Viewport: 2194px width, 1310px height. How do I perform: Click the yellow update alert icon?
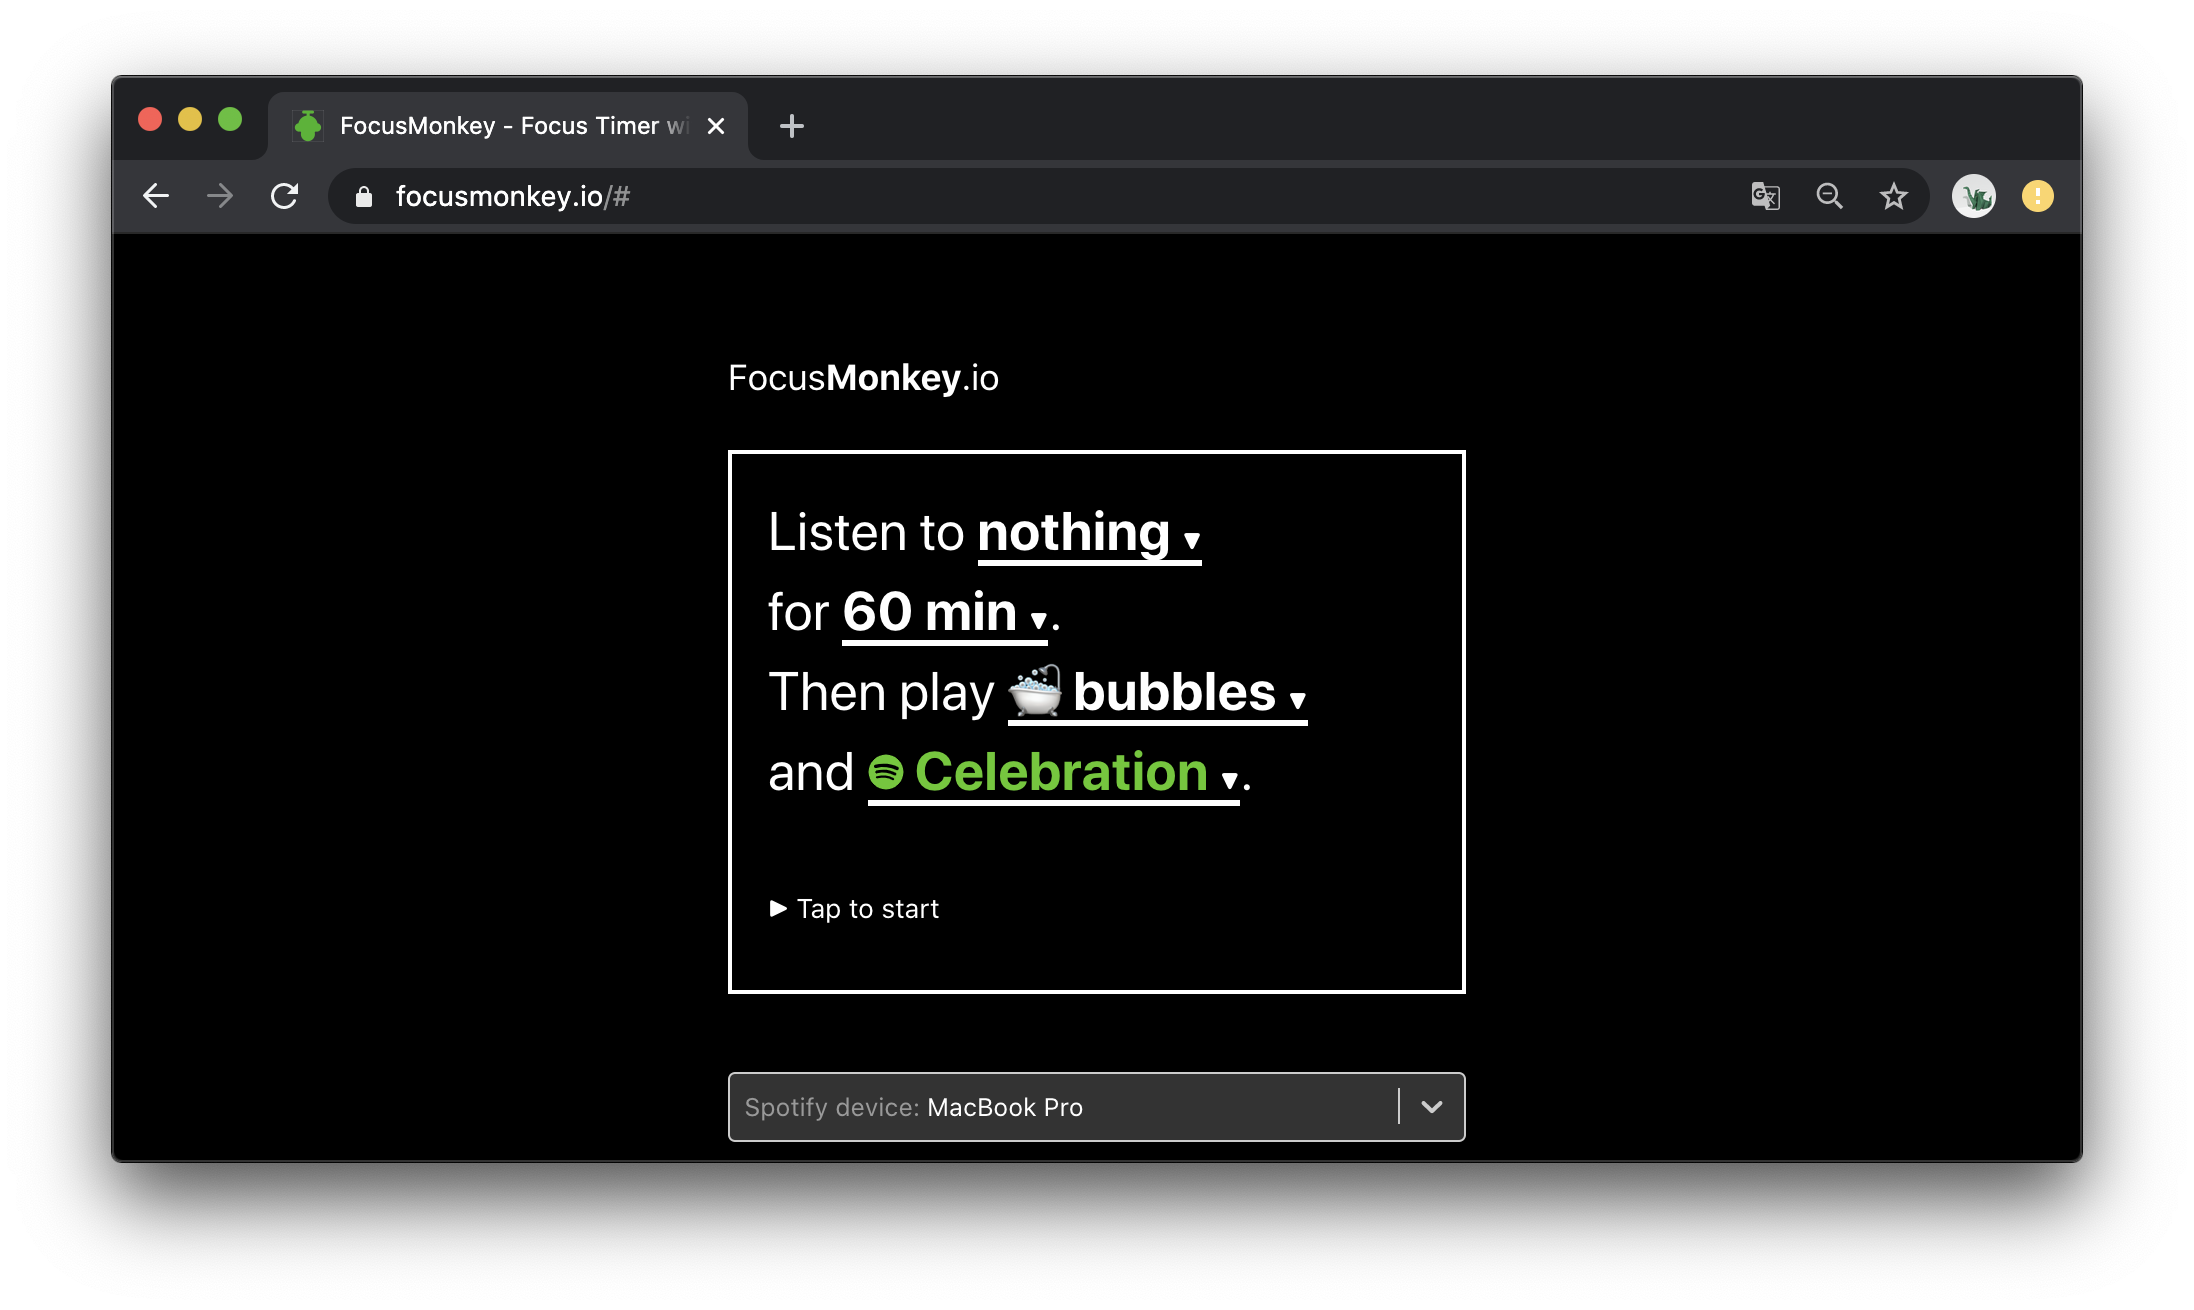coord(2037,196)
